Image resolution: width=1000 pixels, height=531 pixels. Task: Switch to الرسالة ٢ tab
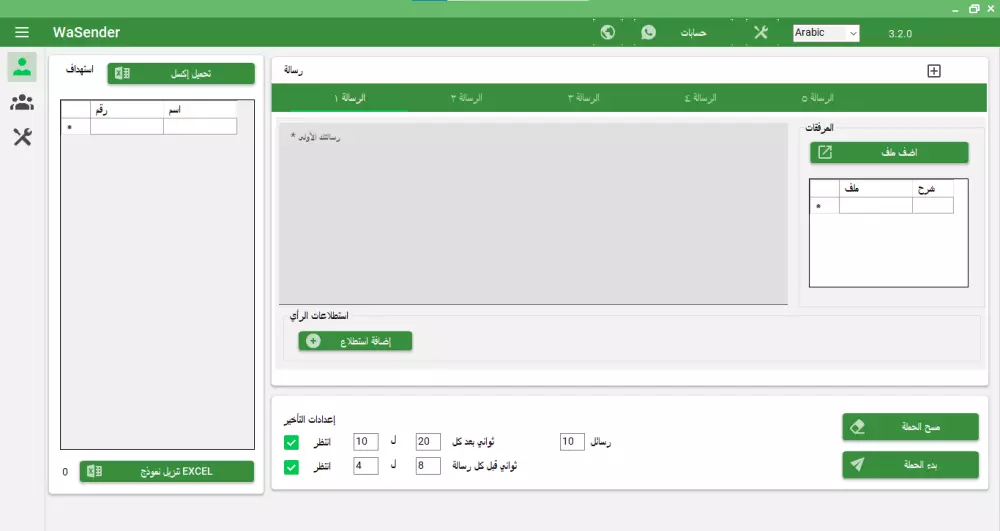coord(466,98)
